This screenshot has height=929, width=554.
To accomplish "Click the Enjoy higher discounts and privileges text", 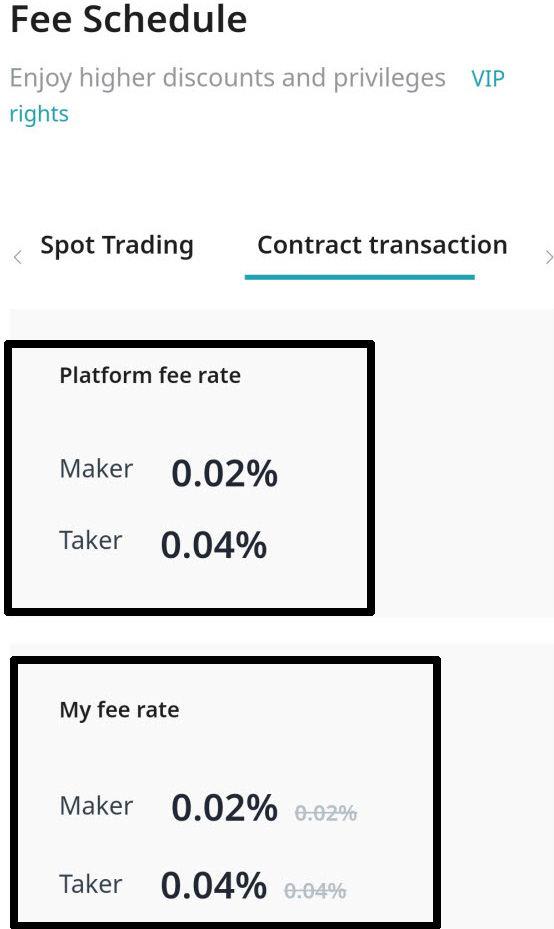I will [228, 78].
